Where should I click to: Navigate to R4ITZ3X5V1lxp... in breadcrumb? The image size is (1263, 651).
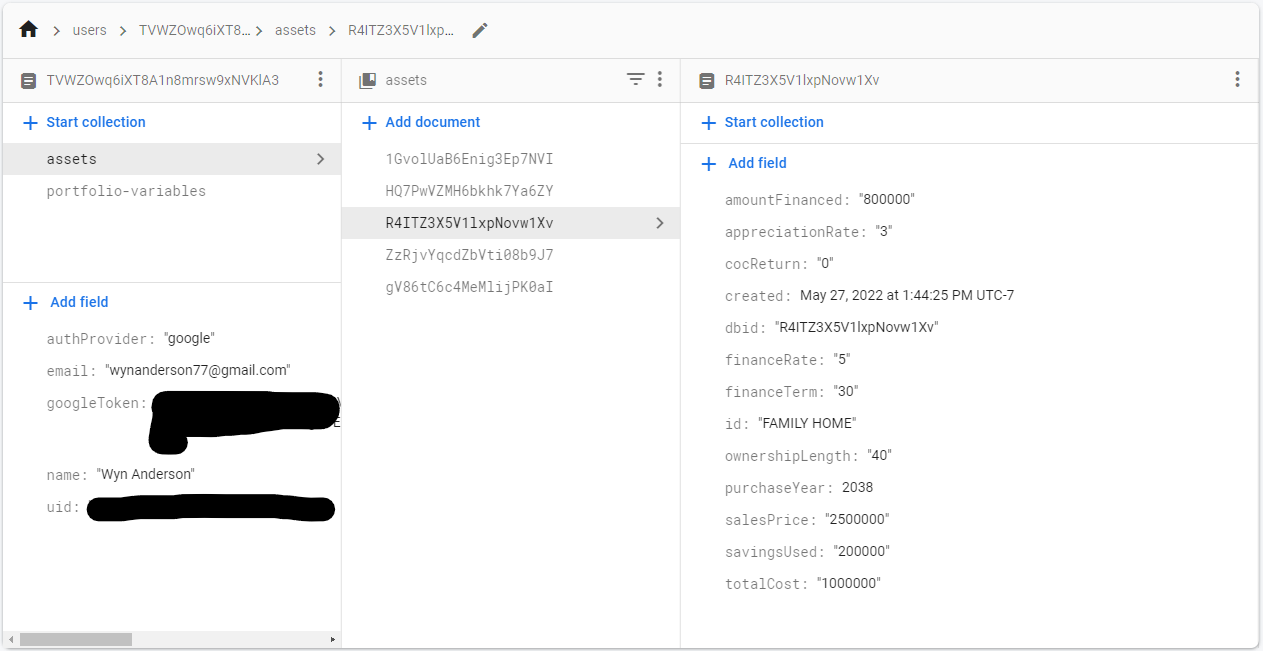click(401, 30)
